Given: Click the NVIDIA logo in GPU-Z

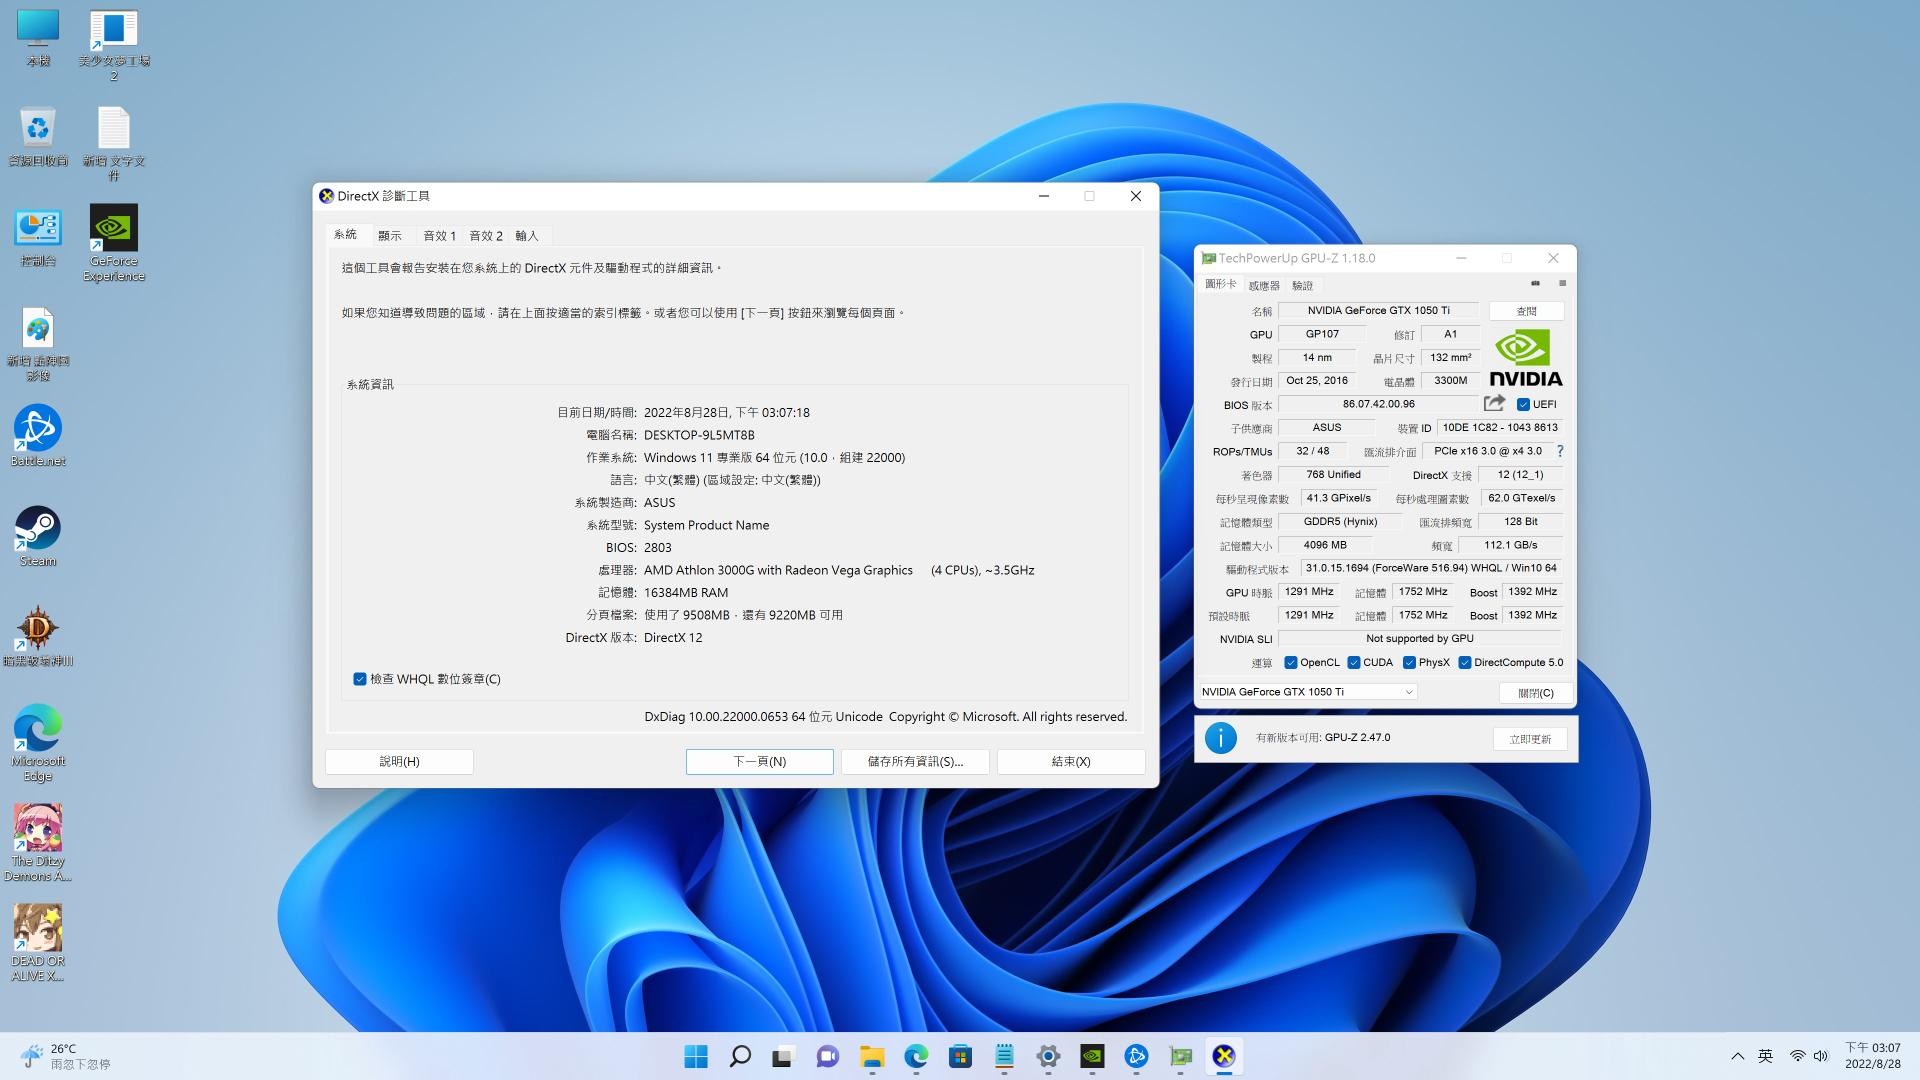Looking at the screenshot, I should (x=1526, y=358).
